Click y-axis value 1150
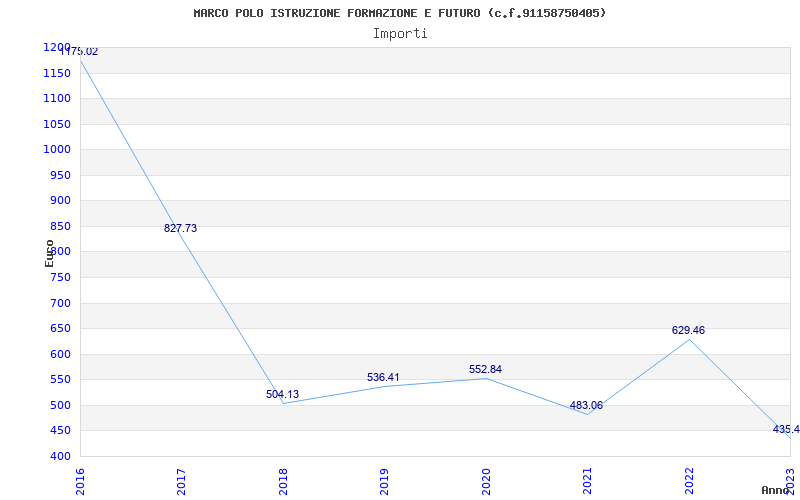The image size is (800, 500). coord(57,73)
